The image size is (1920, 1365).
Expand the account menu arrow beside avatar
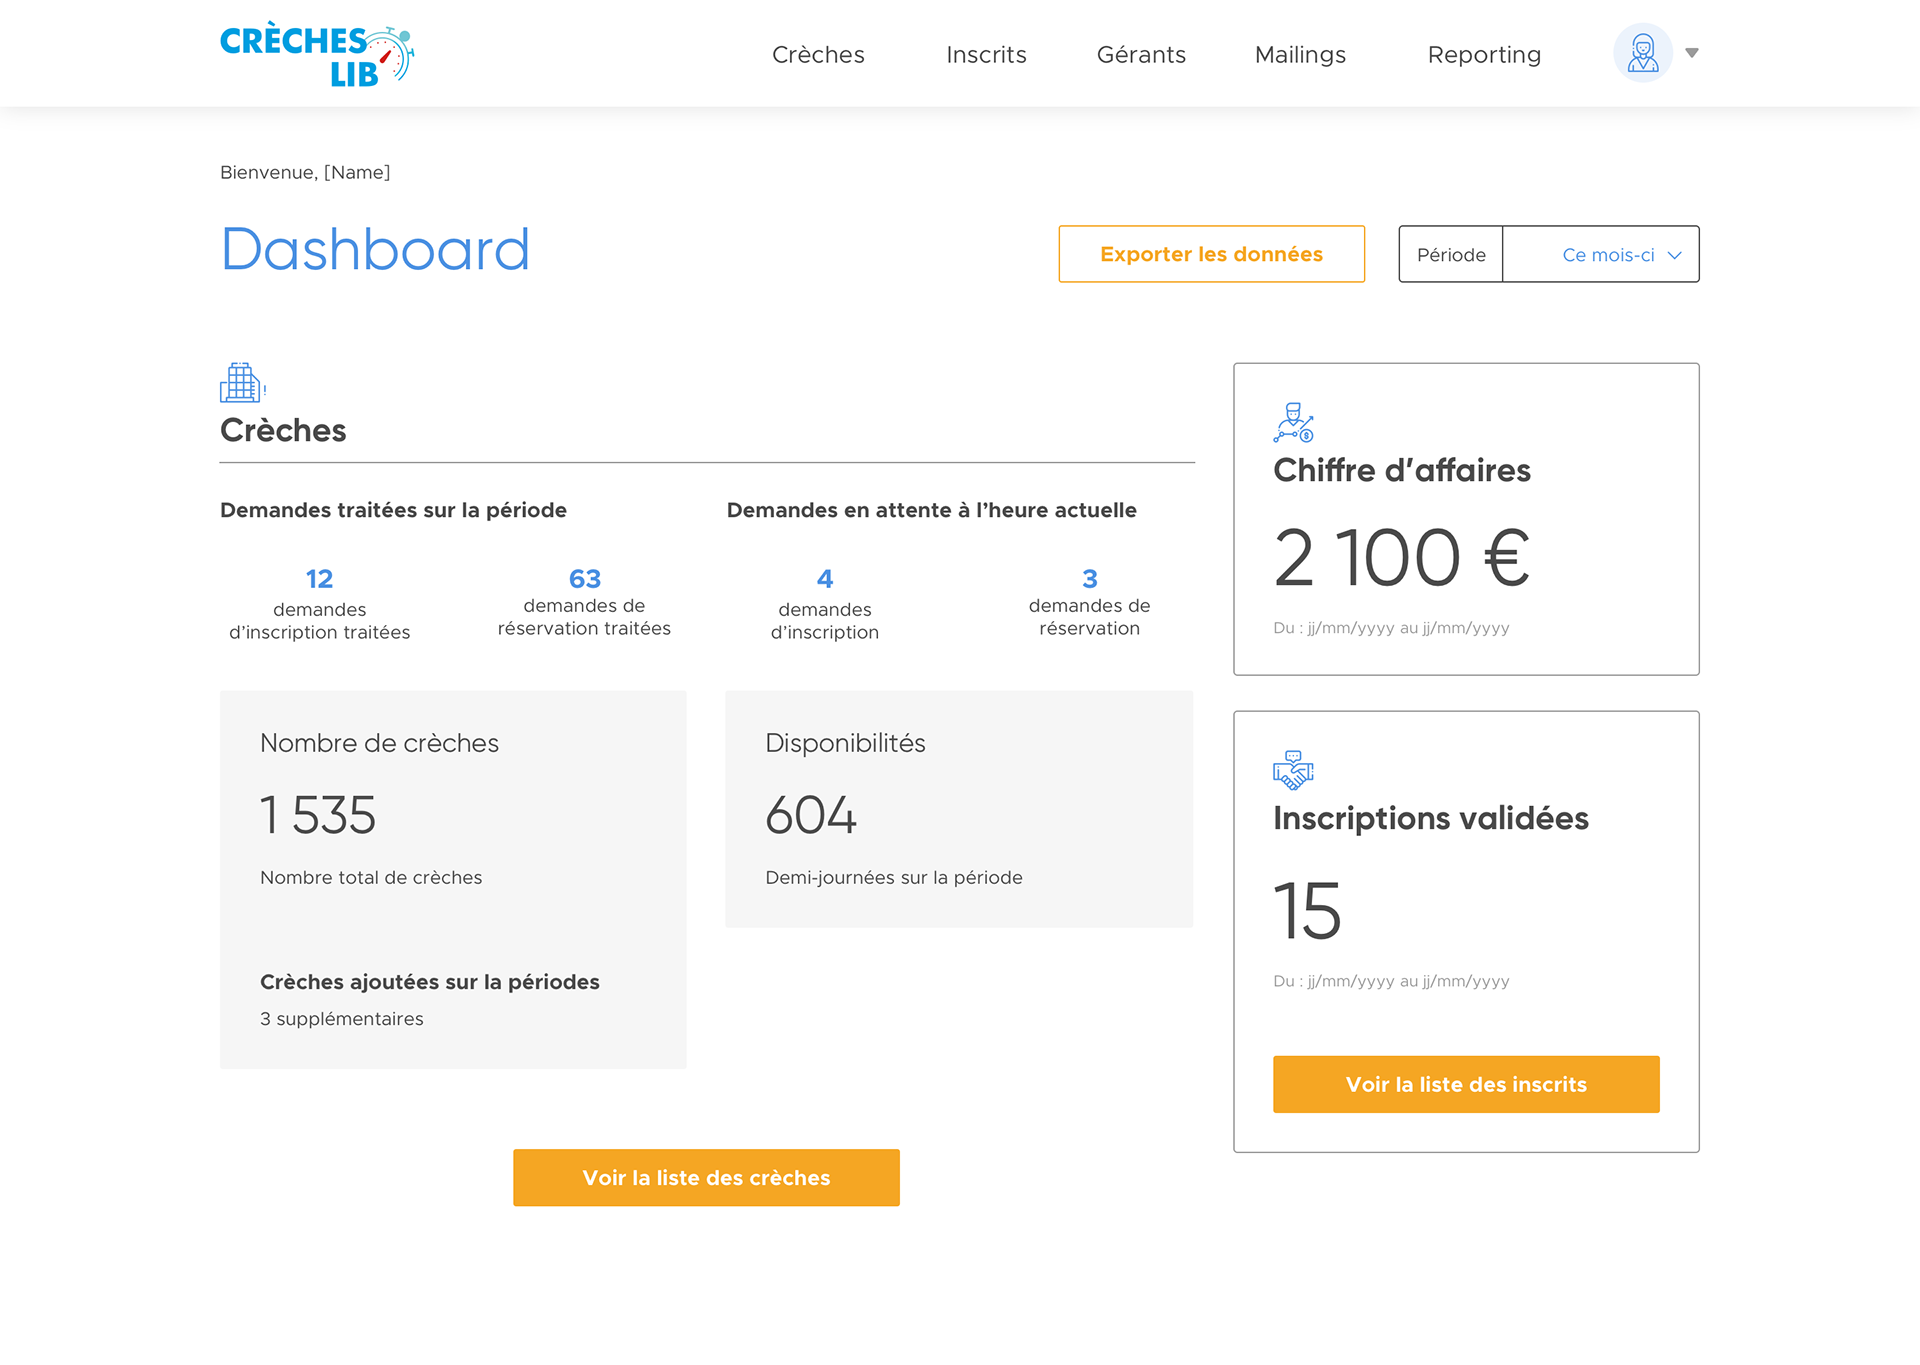[1692, 53]
